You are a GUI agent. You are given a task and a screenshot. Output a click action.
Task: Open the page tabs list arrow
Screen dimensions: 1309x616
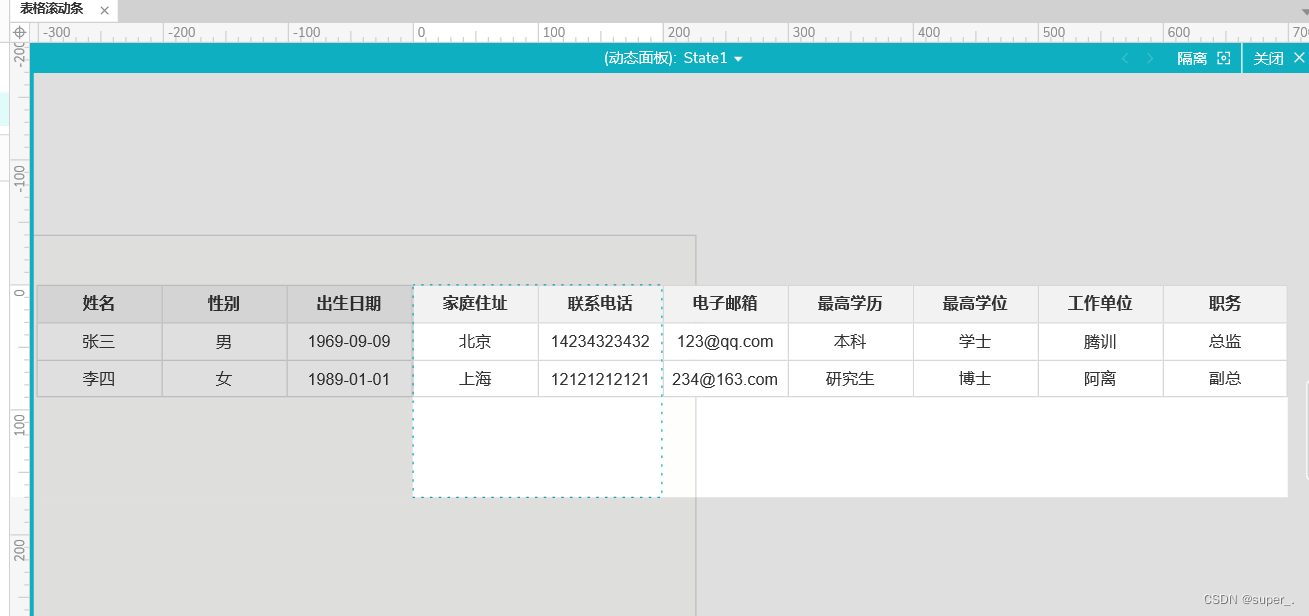tap(1303, 10)
